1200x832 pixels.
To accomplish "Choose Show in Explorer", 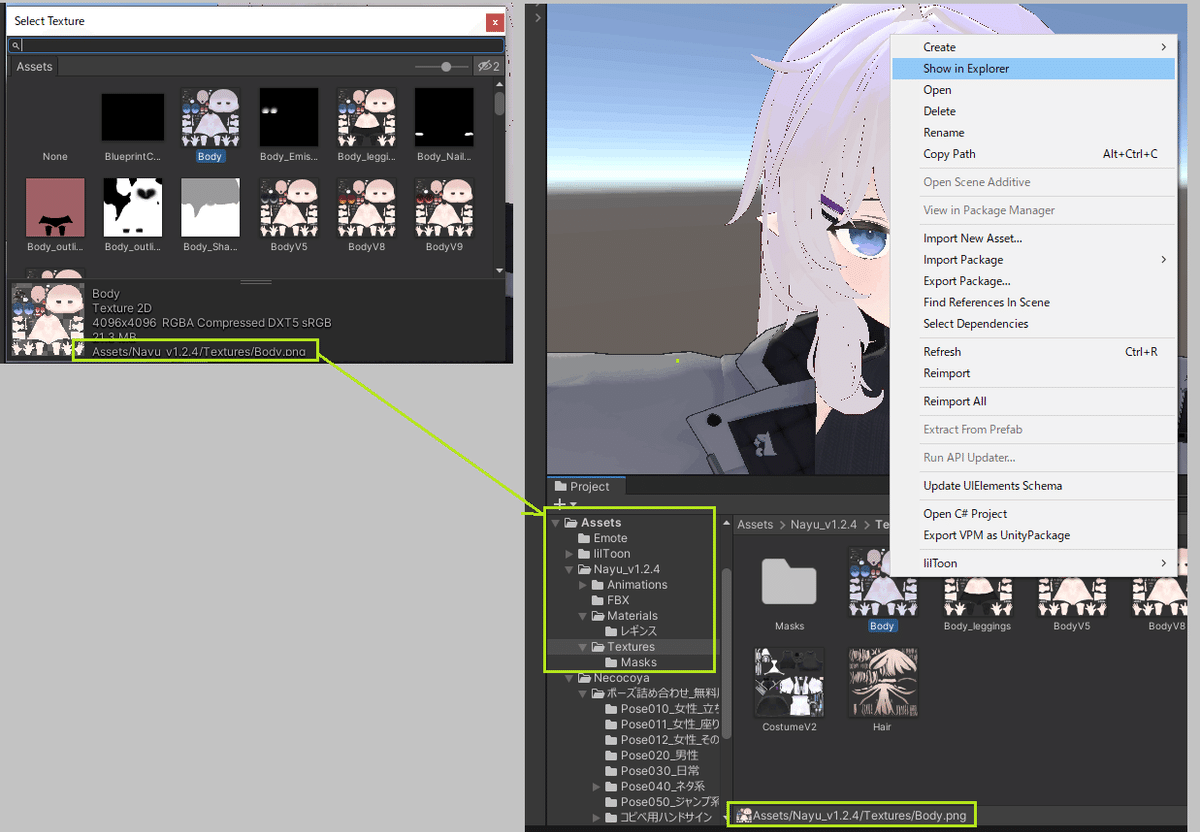I will point(1033,69).
